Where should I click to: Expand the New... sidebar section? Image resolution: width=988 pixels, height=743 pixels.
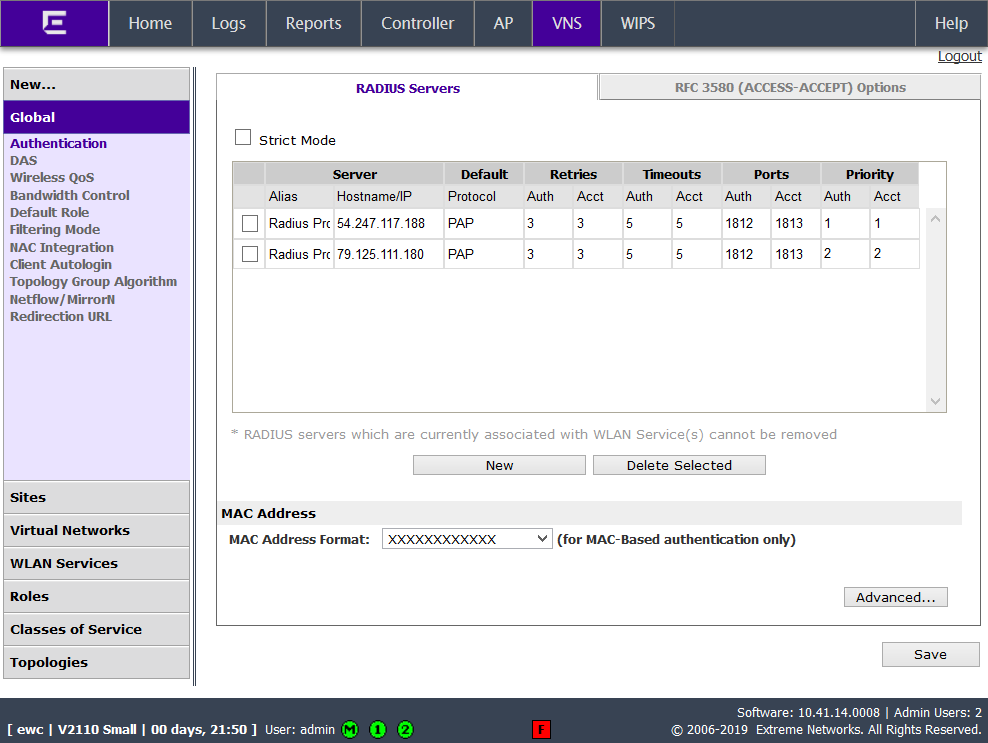click(96, 84)
